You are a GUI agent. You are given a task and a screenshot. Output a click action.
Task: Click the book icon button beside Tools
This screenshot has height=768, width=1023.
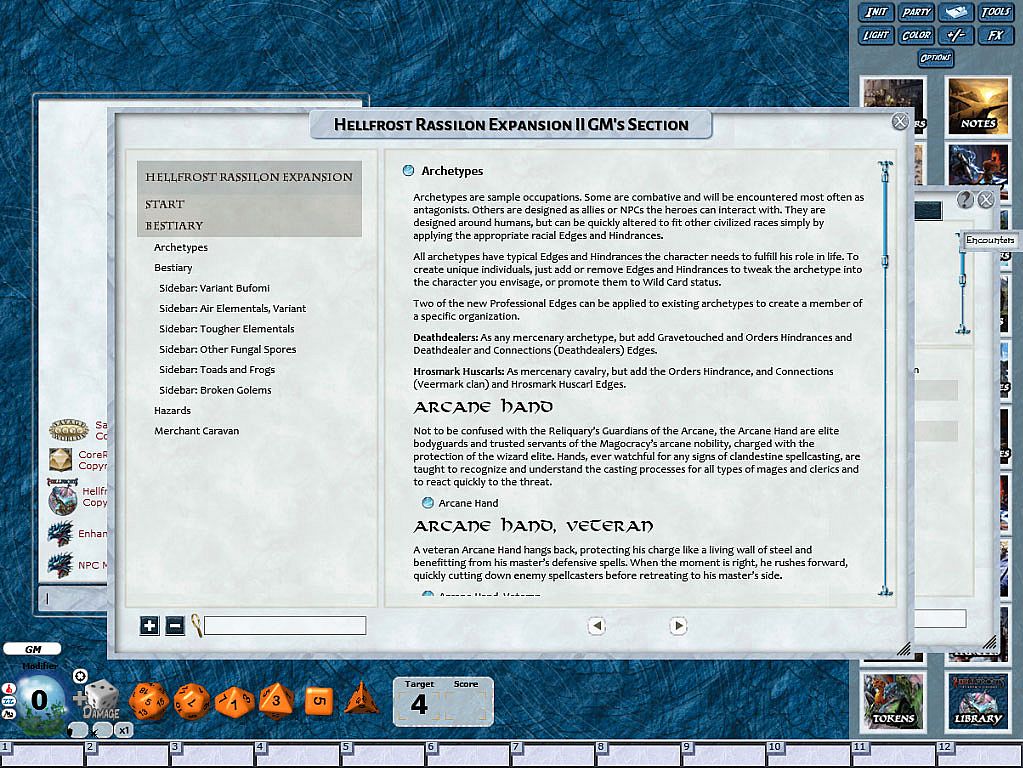[956, 12]
